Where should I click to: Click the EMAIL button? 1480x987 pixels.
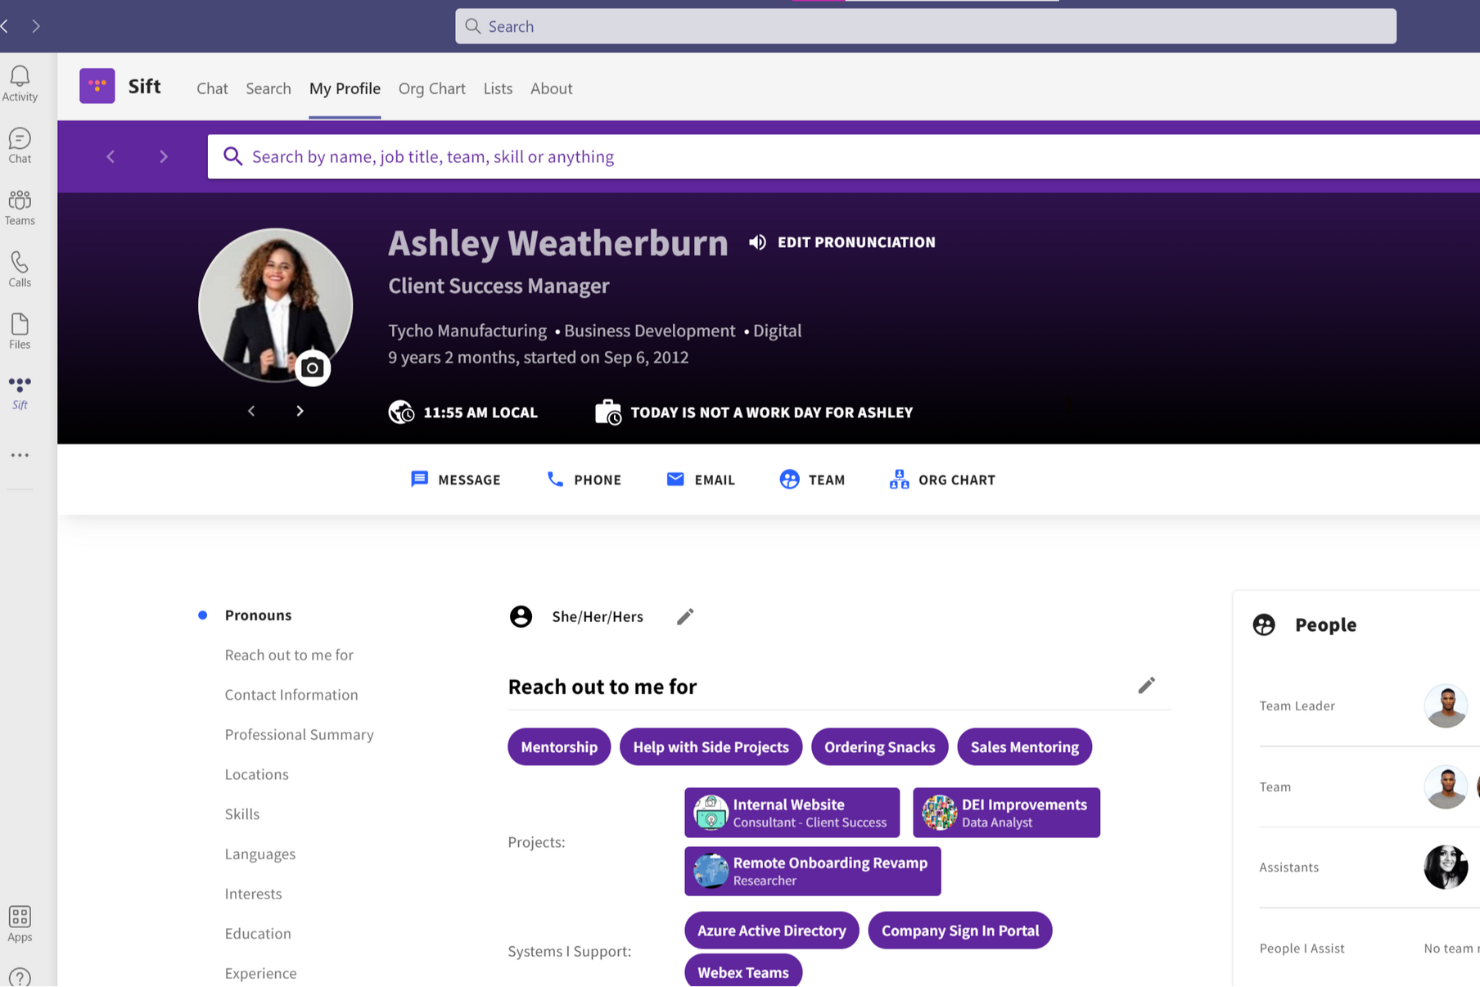pyautogui.click(x=701, y=480)
